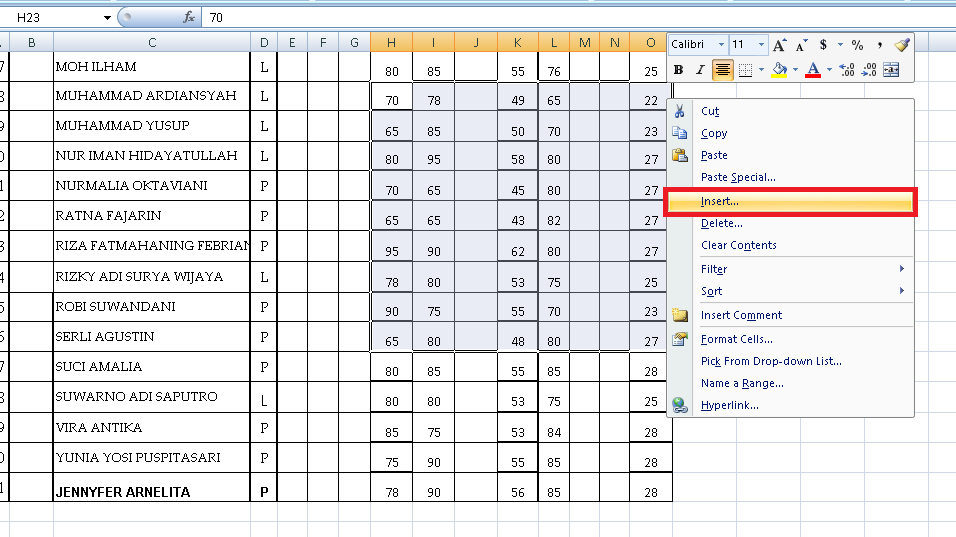This screenshot has width=956, height=537.
Task: Open the Name Box dropdown arrow
Action: point(107,18)
